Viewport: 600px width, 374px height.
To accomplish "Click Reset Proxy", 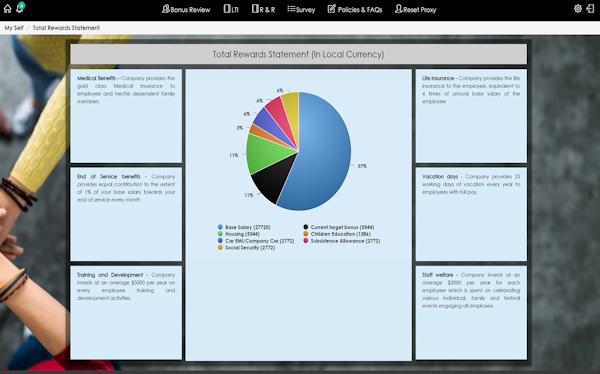I will click(416, 9).
